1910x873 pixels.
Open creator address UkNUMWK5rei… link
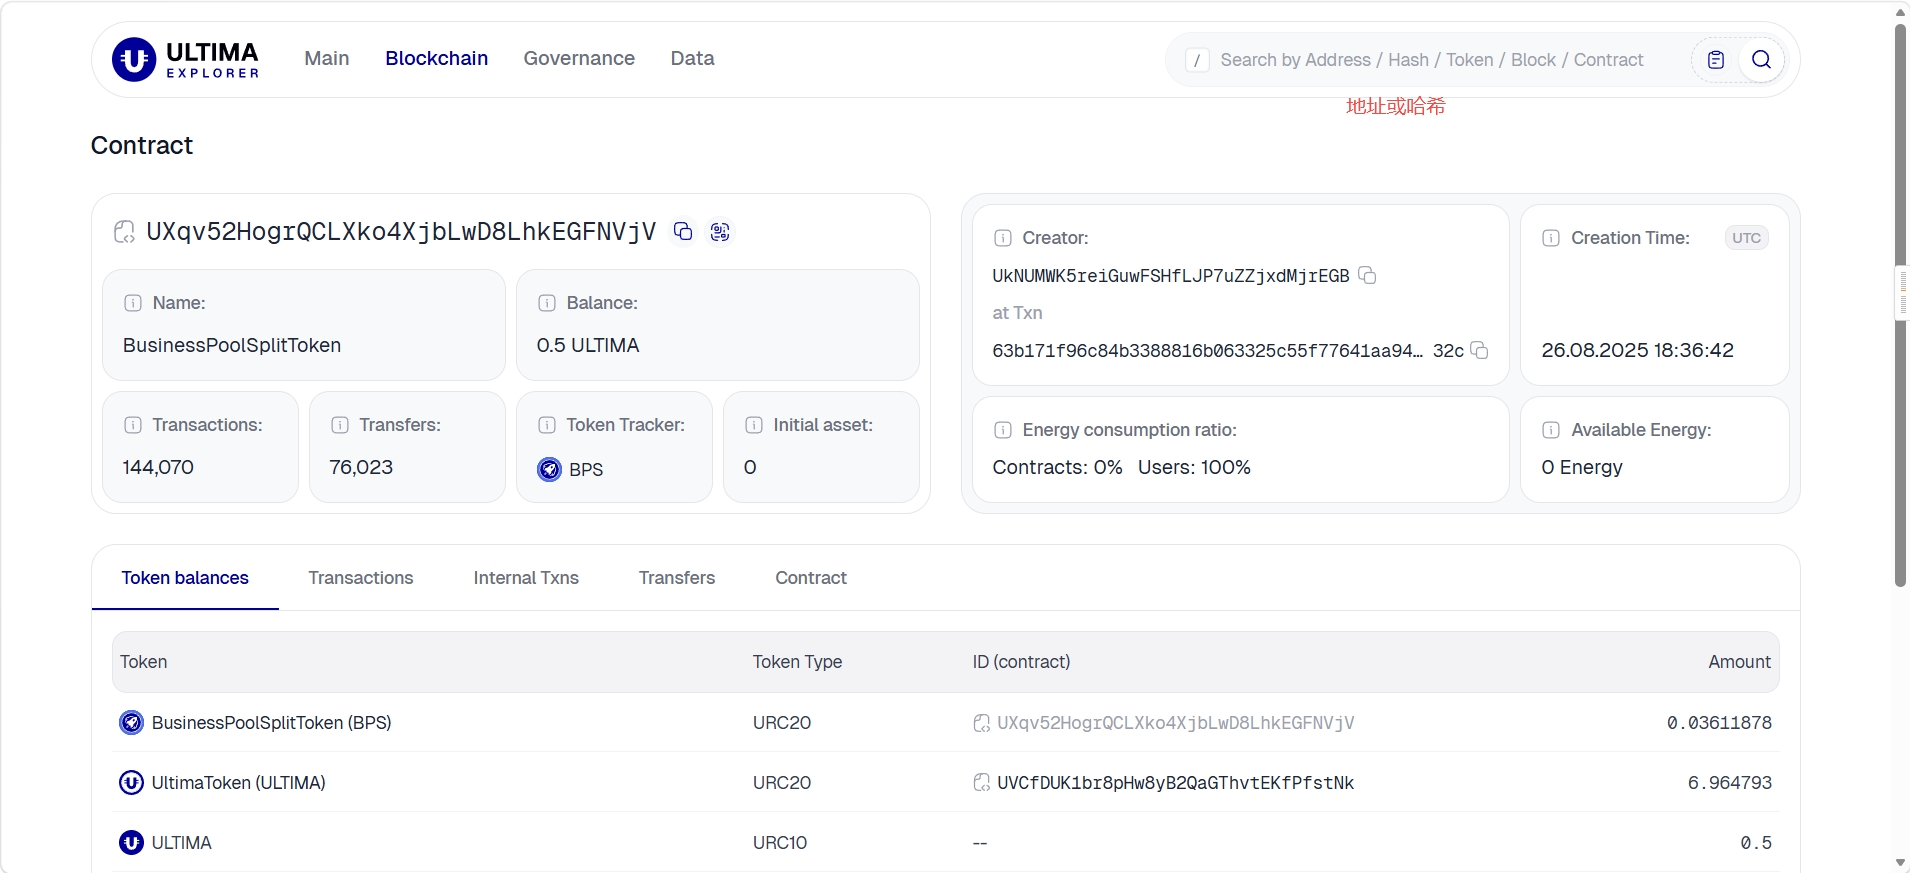click(x=1171, y=276)
